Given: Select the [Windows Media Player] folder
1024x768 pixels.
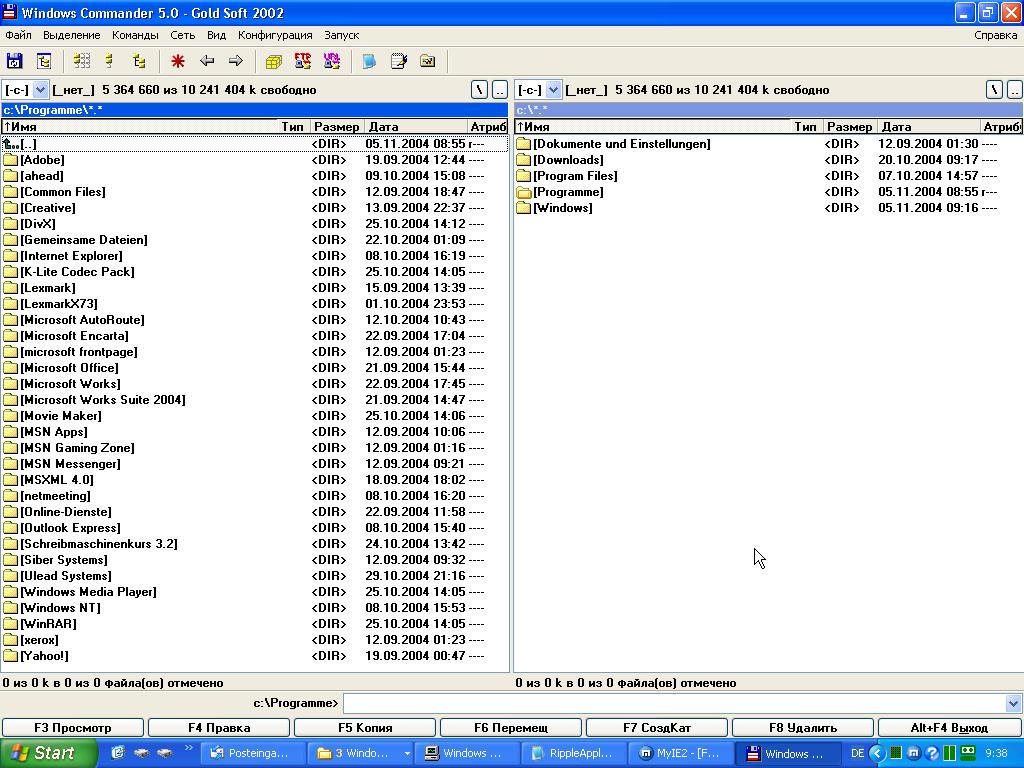Looking at the screenshot, I should point(255,592).
